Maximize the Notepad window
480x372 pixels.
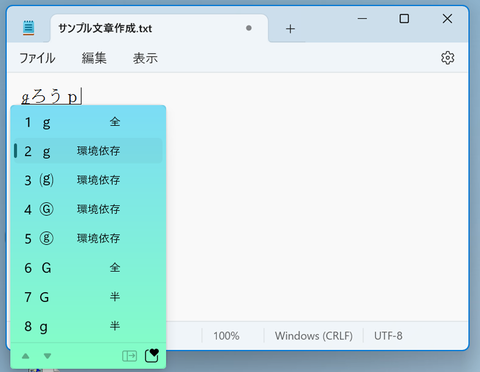click(x=404, y=19)
